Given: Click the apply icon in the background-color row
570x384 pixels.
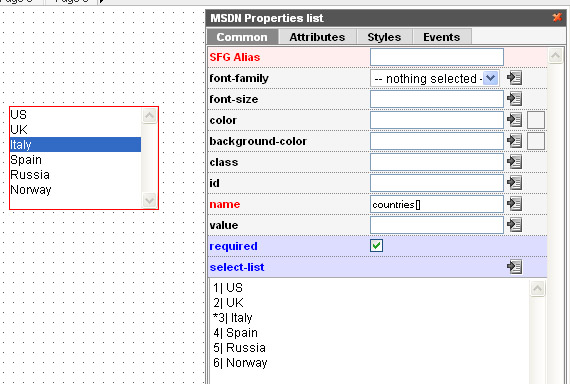Looking at the screenshot, I should click(x=515, y=141).
